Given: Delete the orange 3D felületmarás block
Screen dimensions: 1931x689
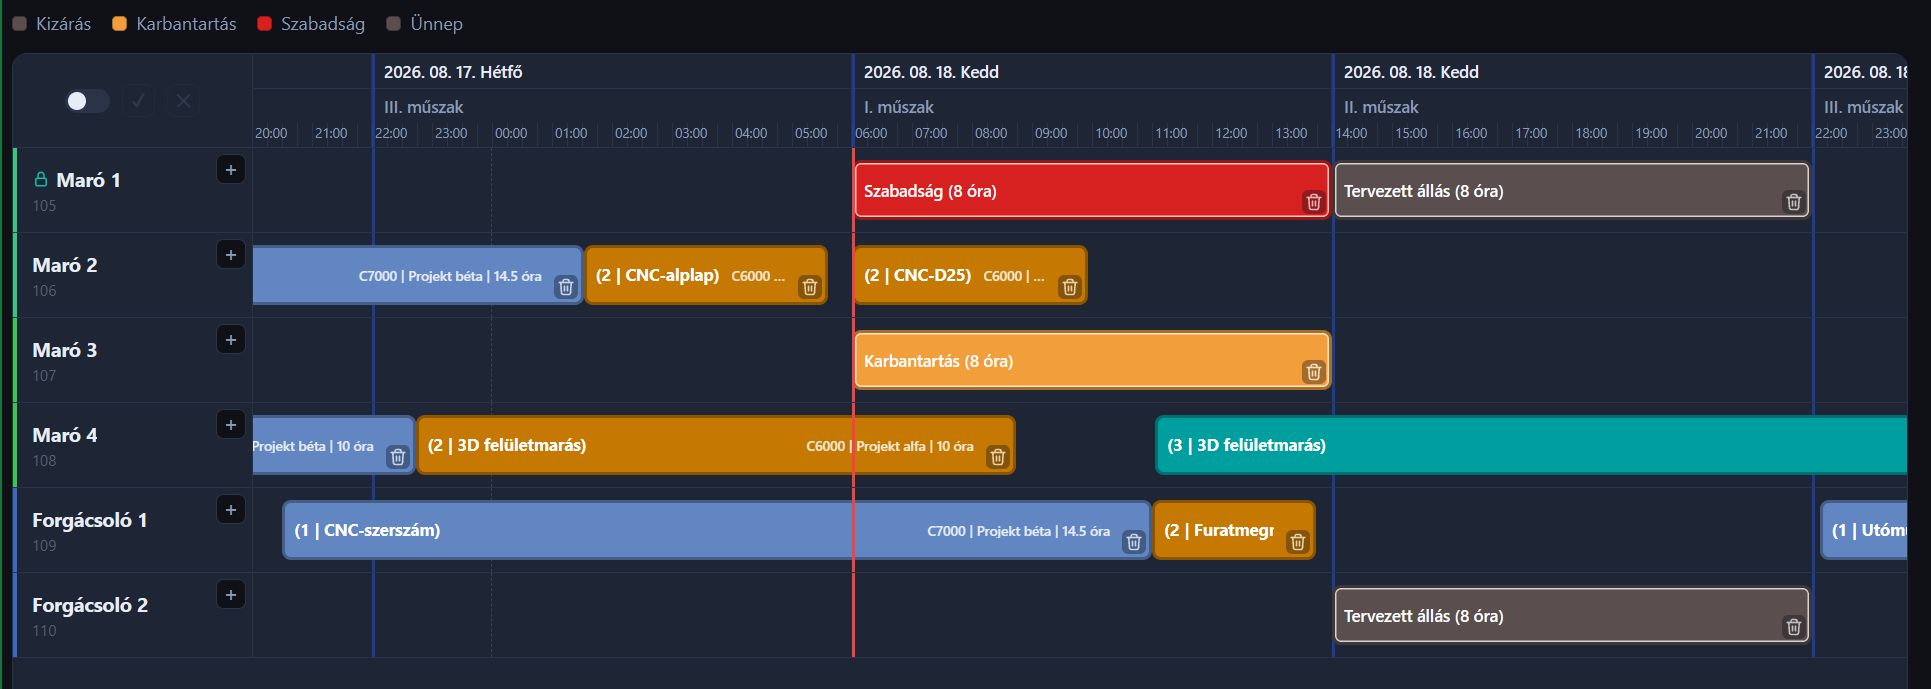Looking at the screenshot, I should 997,457.
